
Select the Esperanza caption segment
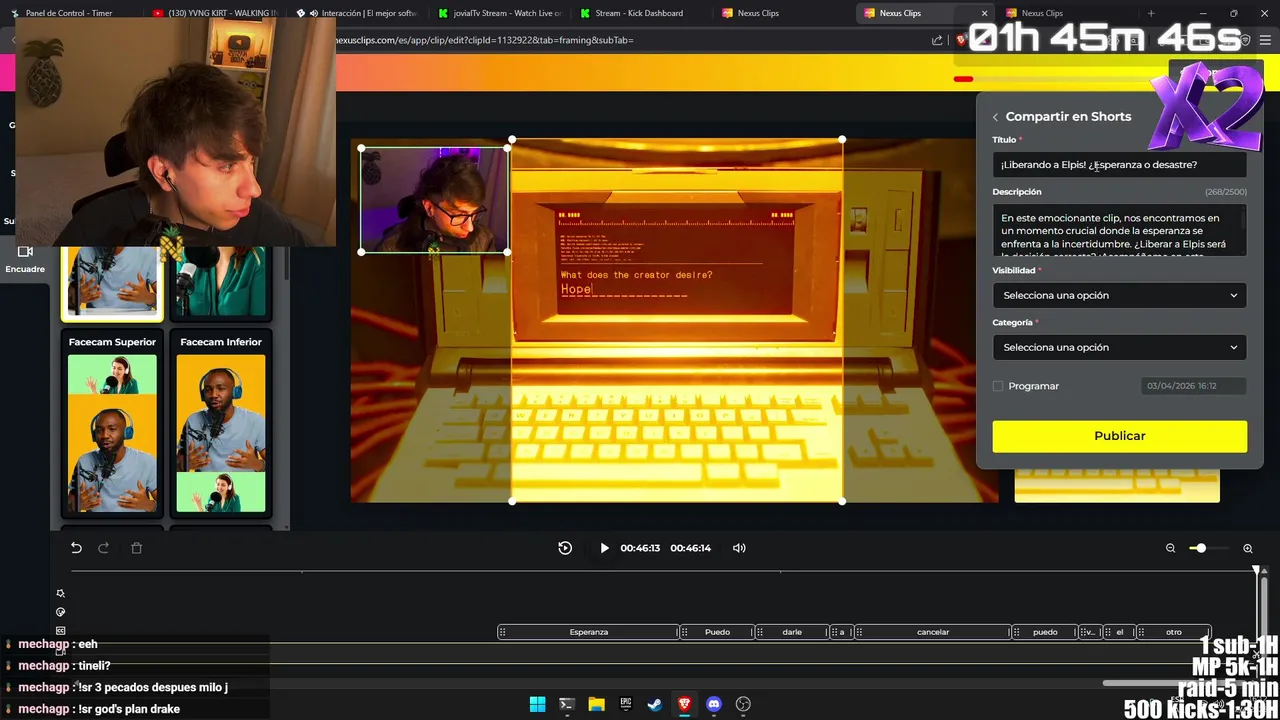[589, 632]
